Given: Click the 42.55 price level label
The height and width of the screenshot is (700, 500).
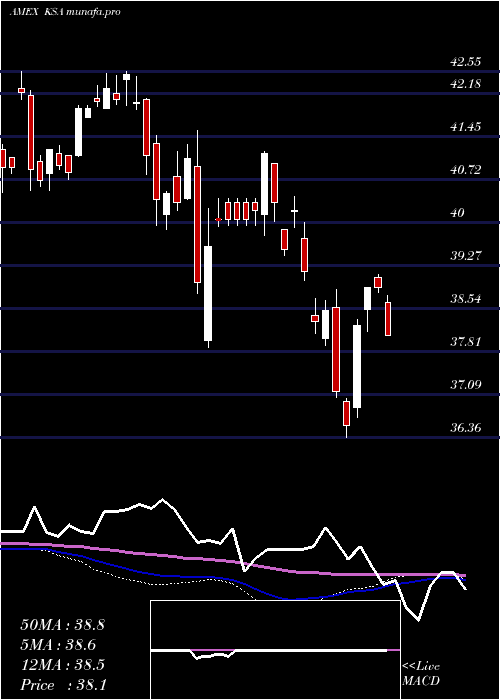Looking at the screenshot, I should coord(466,62).
